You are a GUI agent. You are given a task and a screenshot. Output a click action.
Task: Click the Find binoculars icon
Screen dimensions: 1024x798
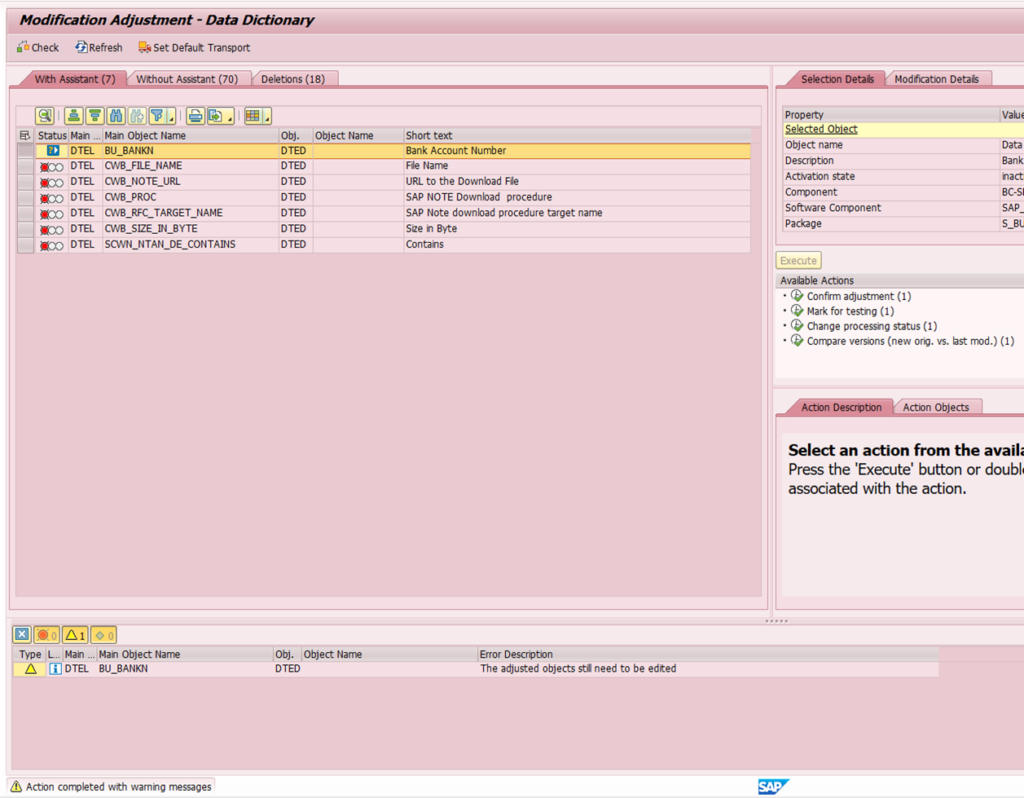(116, 116)
